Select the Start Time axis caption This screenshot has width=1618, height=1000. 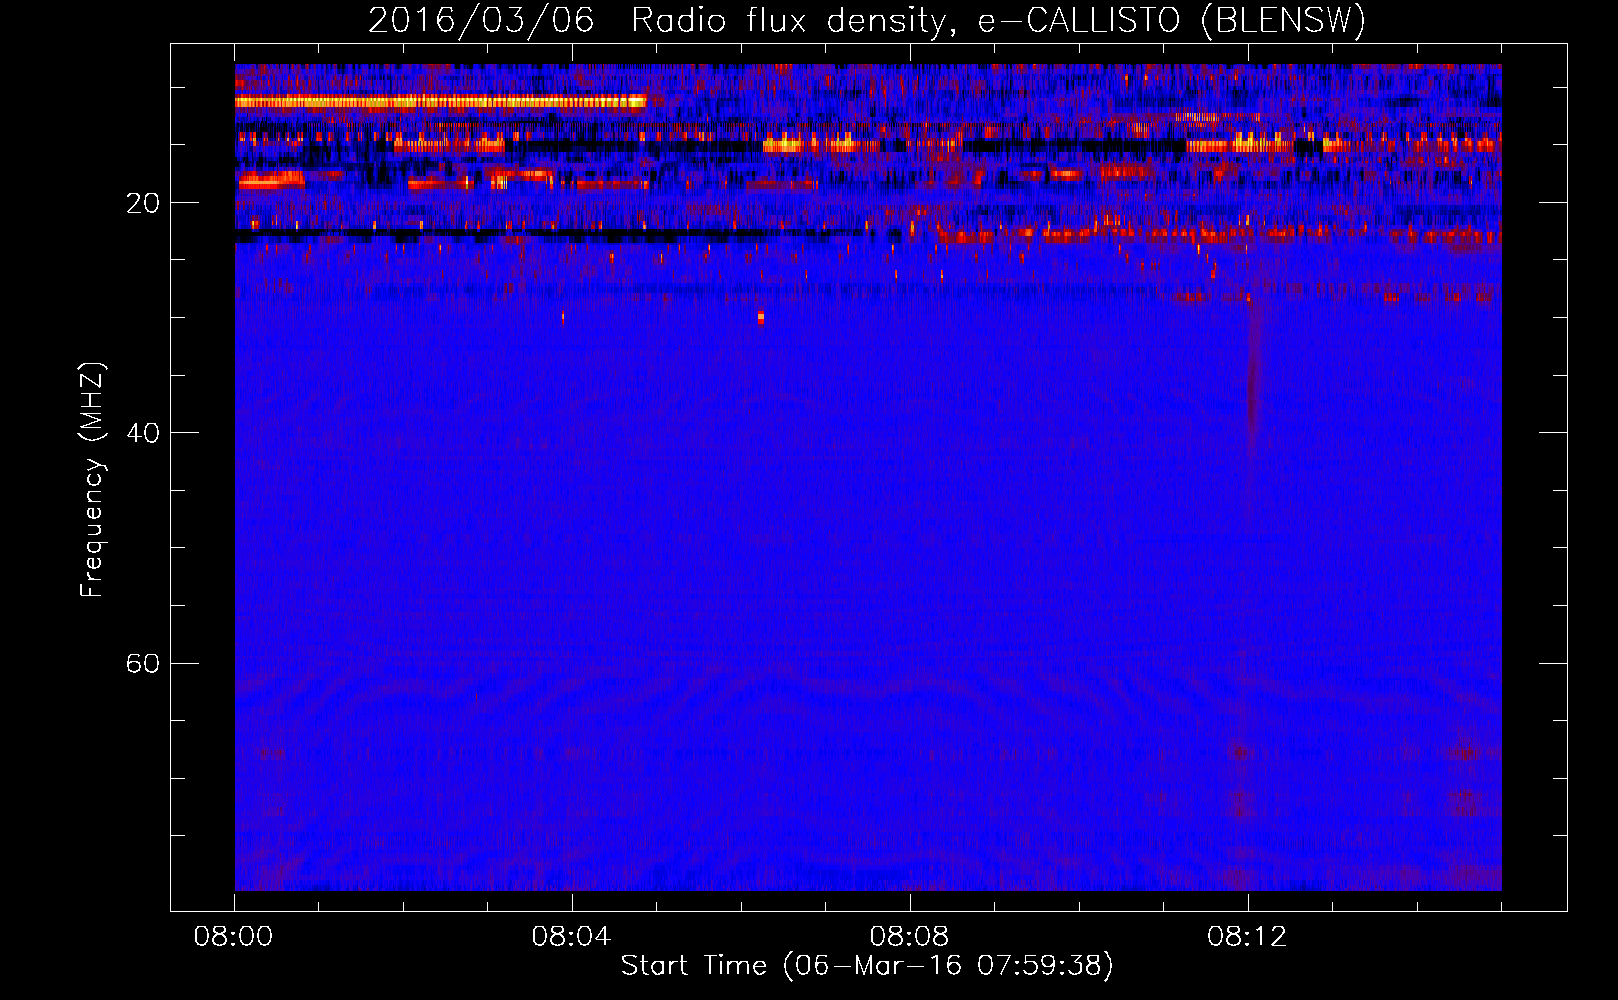[867, 966]
